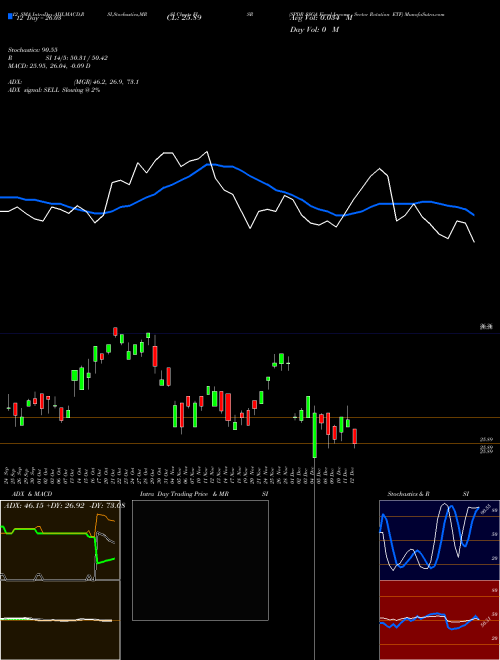Click the MACD values line
Image resolution: width=500 pixels, height=660 pixels.
tap(49, 66)
